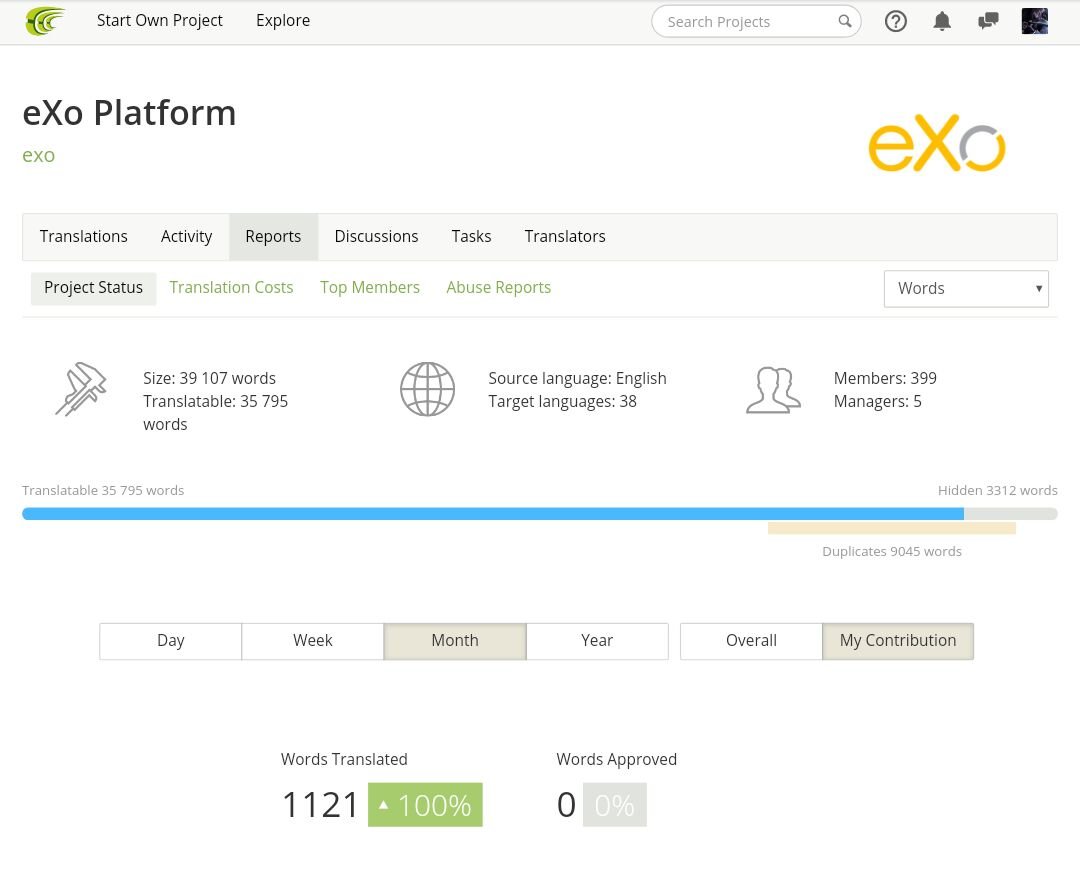Select the Project Status sub-tab

(x=94, y=288)
